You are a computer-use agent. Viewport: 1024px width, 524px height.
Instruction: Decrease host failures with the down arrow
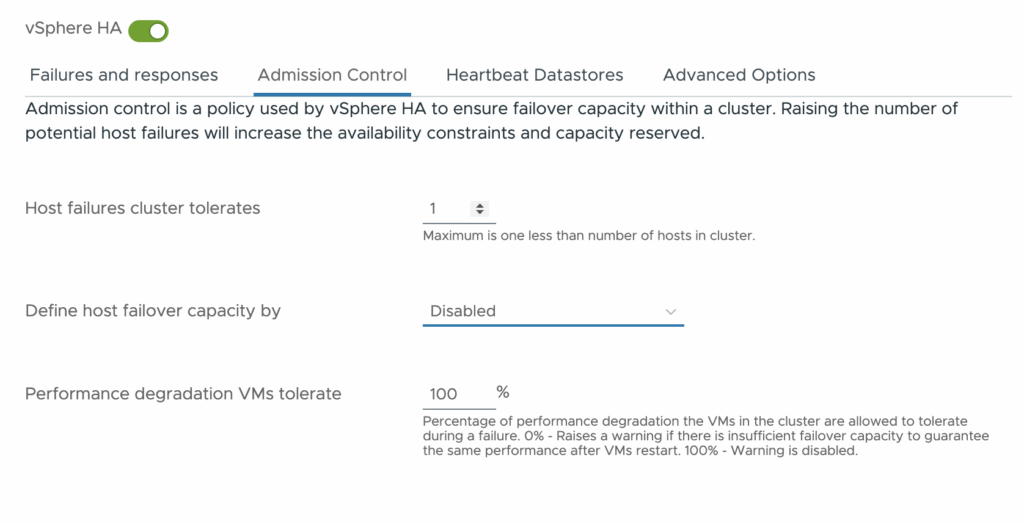click(480, 212)
